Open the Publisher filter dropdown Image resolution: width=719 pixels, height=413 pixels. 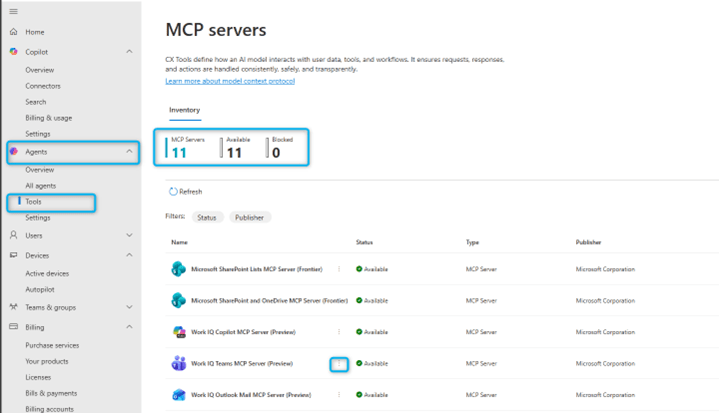pyautogui.click(x=250, y=217)
